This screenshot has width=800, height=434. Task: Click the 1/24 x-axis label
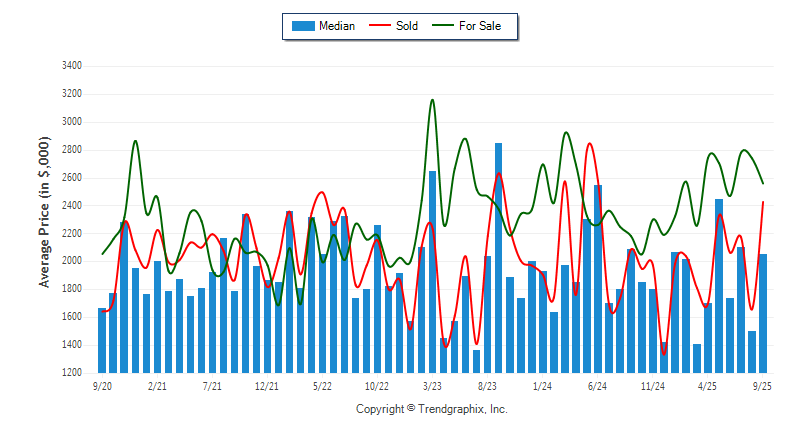click(542, 385)
